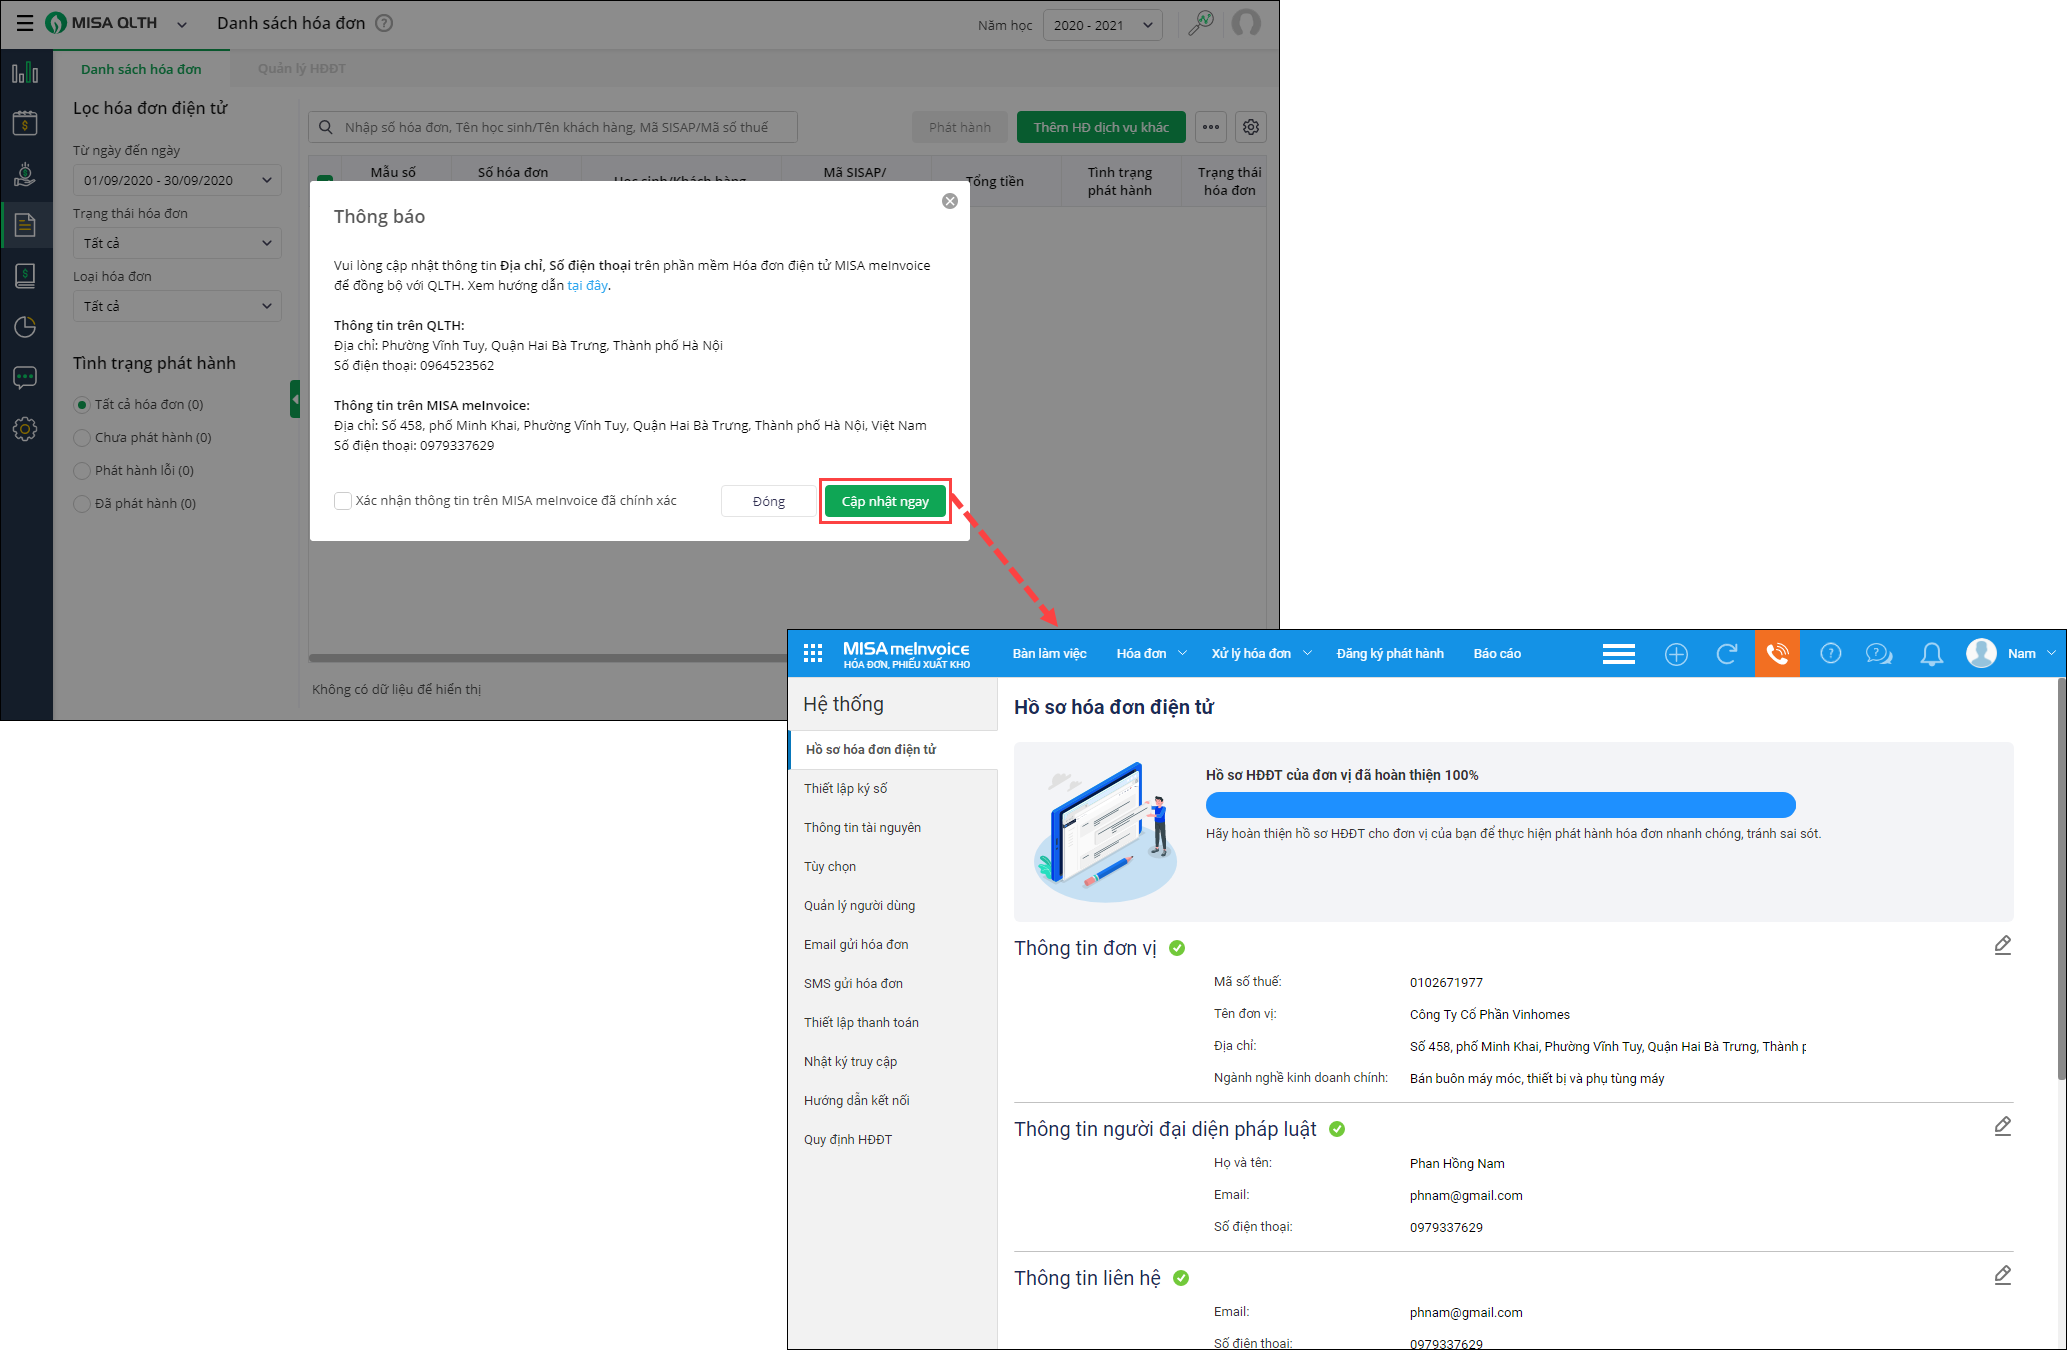2067x1350 pixels.
Task: Open the meInvoice apps grid icon
Action: (813, 653)
